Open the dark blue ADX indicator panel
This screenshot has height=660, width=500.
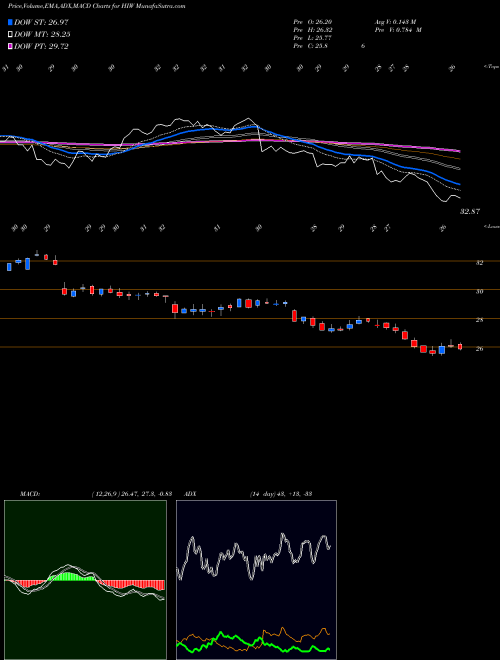[256, 580]
